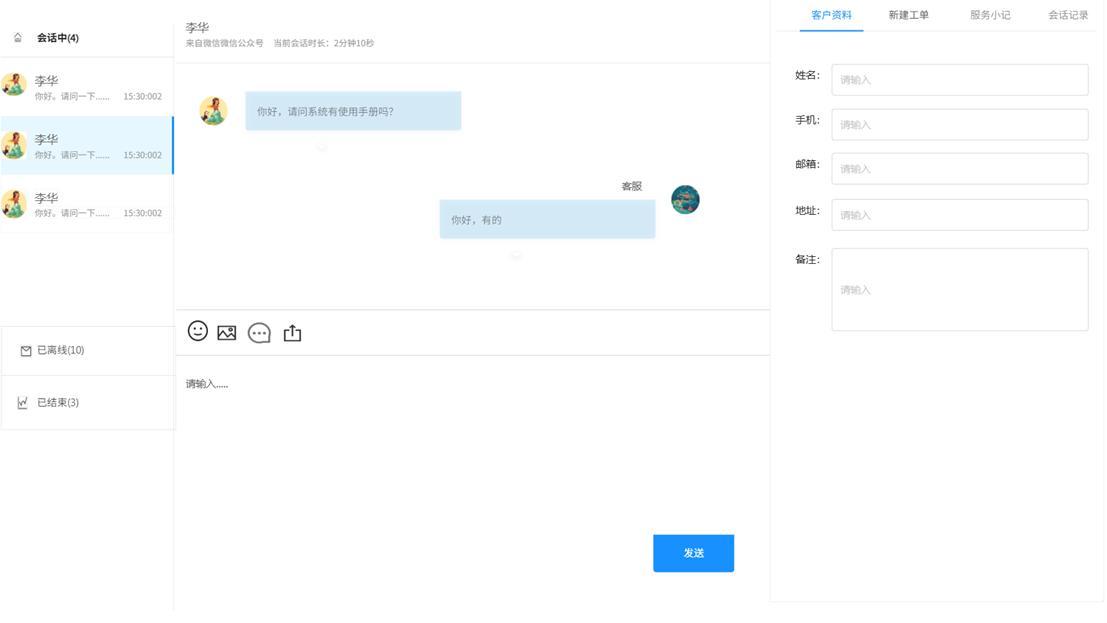The width and height of the screenshot is (1107, 623).
Task: Click the share/transfer session icon
Action: click(292, 333)
